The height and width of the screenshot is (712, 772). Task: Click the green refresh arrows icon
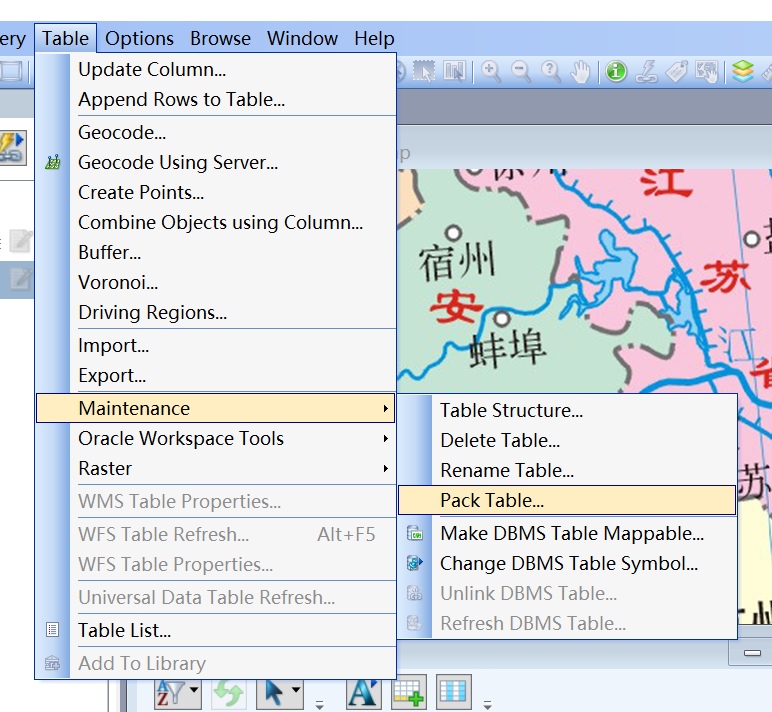(x=229, y=693)
